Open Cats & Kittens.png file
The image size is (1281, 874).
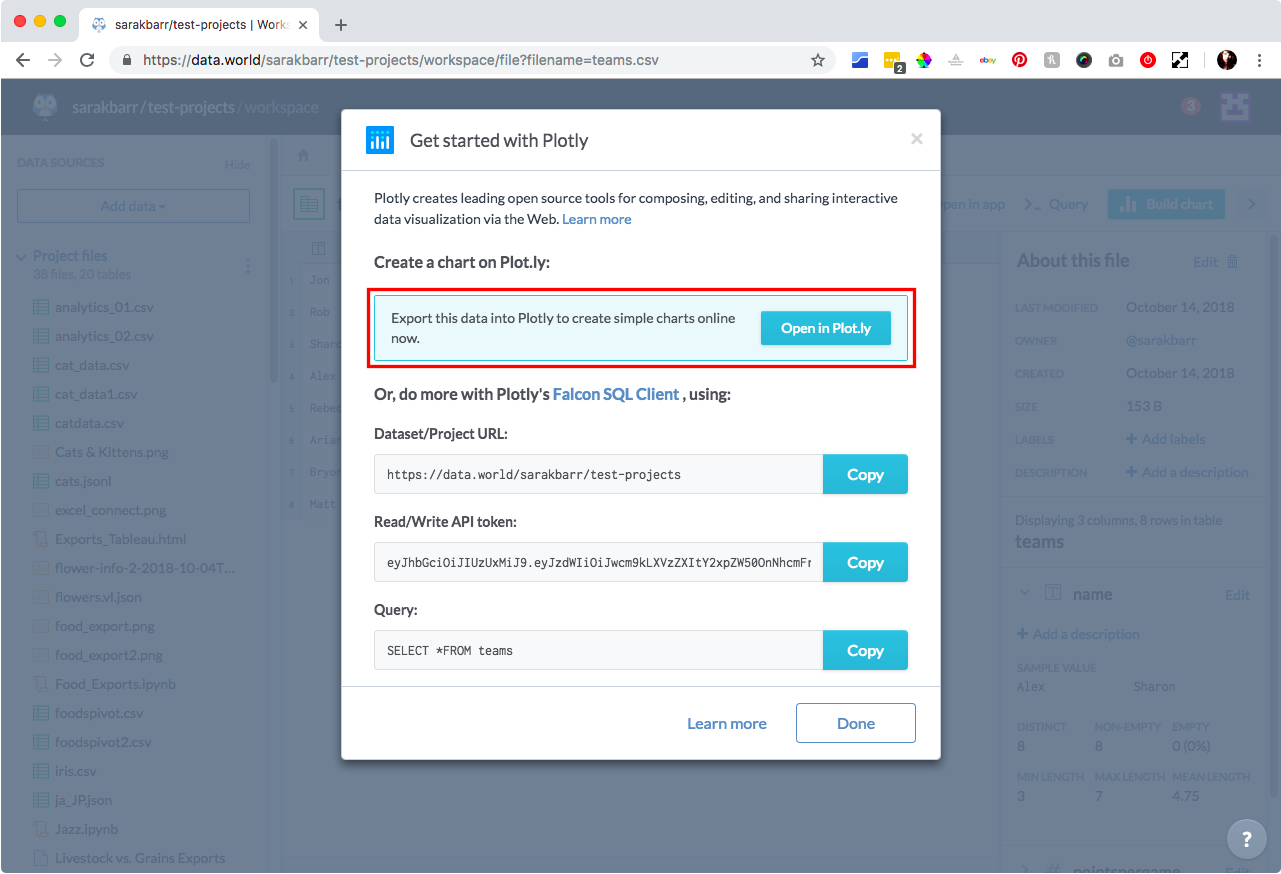(x=112, y=452)
